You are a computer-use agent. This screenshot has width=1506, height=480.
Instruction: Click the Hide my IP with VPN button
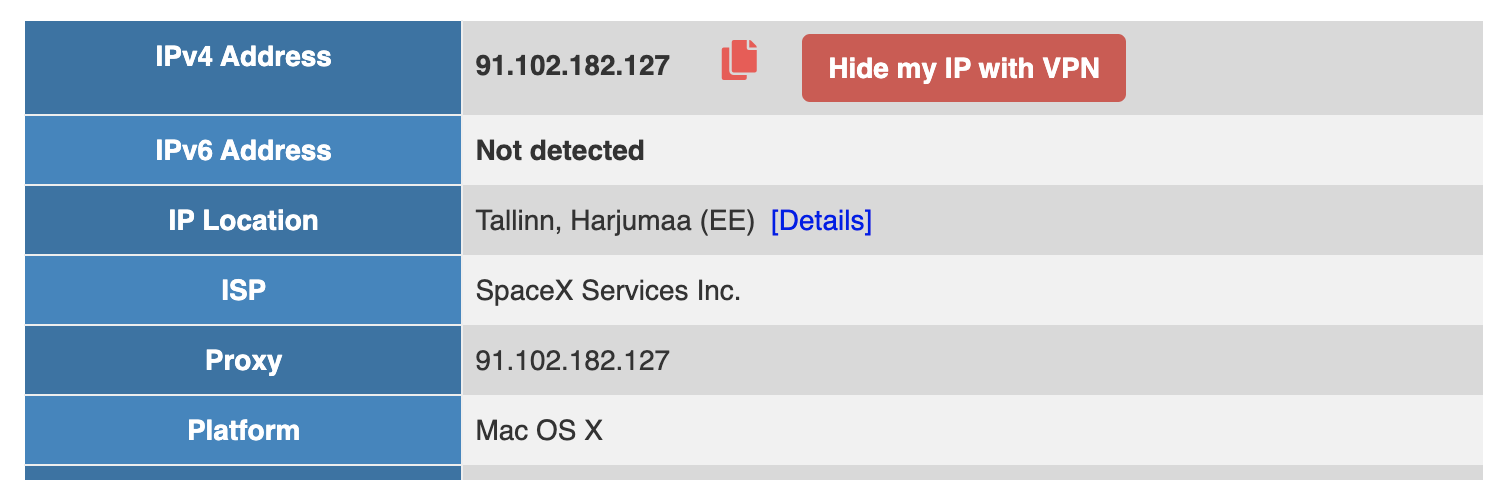(x=963, y=68)
